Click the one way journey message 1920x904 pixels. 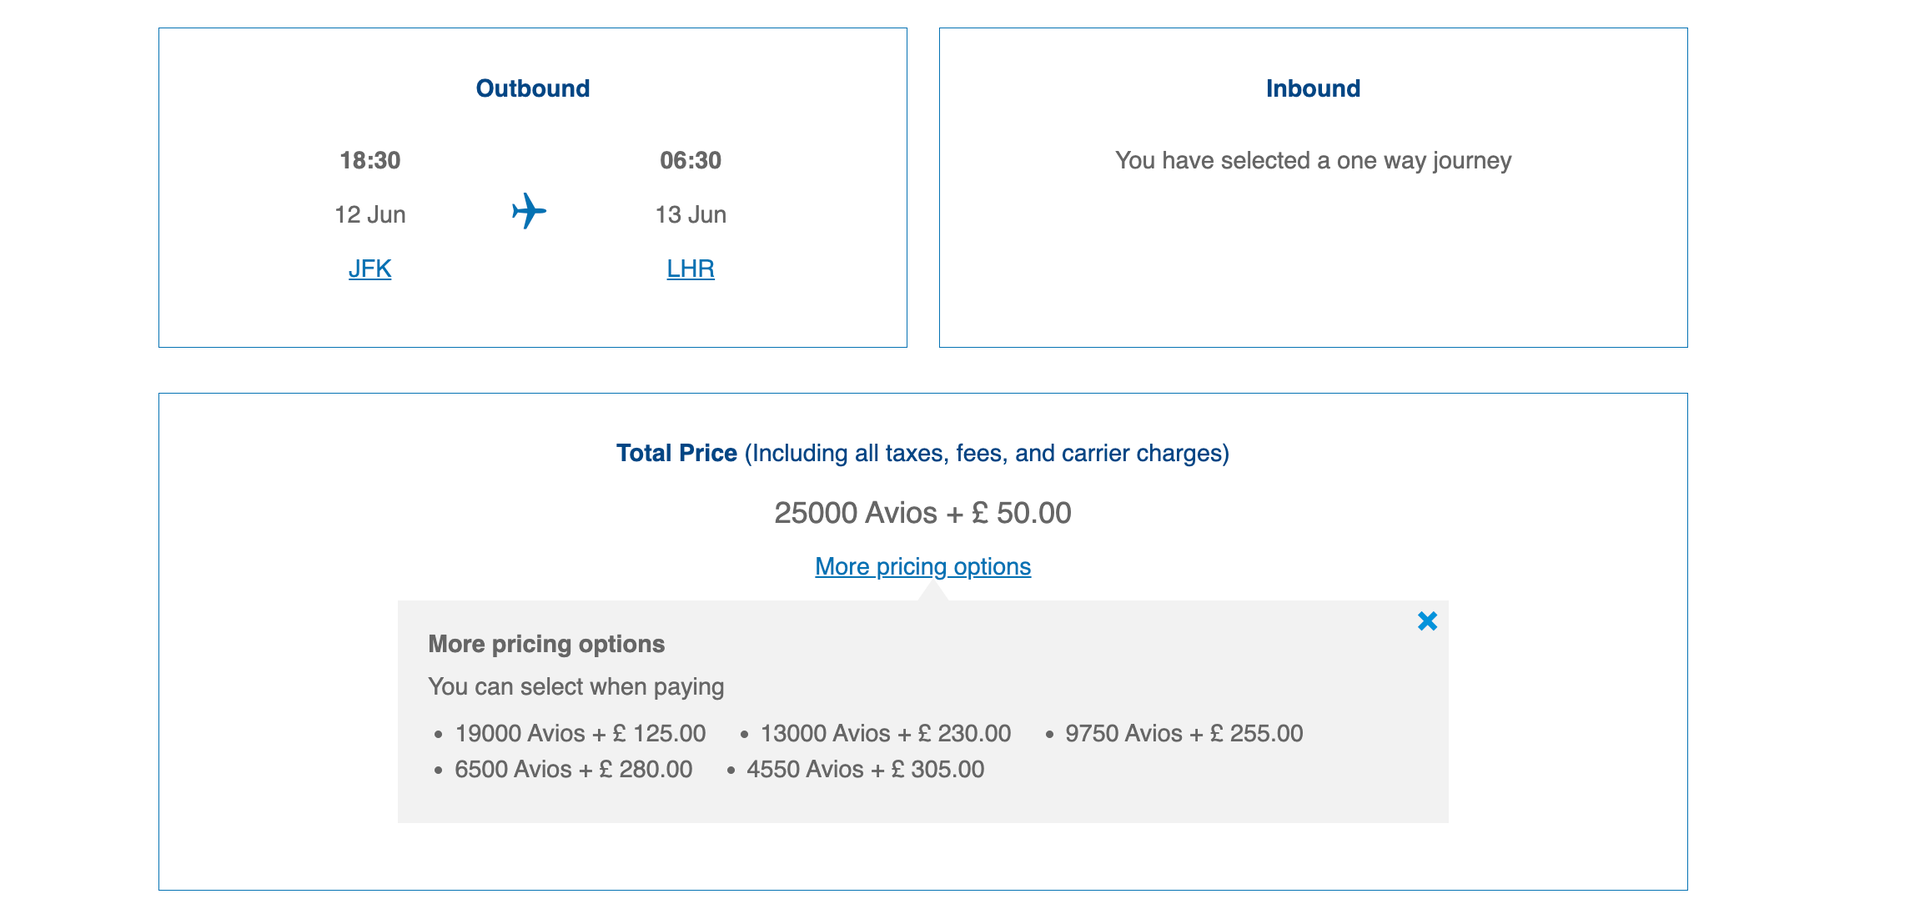[x=1313, y=160]
